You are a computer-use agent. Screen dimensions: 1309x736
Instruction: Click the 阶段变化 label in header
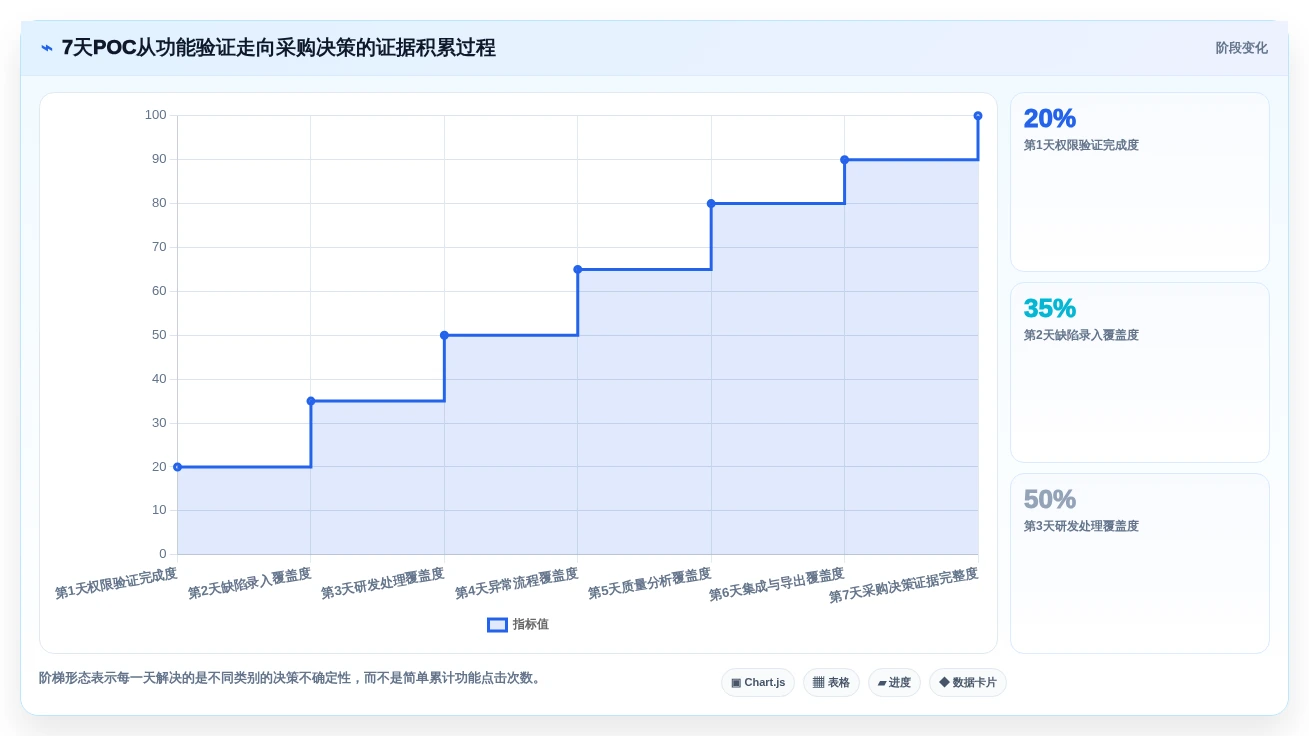(x=1241, y=48)
